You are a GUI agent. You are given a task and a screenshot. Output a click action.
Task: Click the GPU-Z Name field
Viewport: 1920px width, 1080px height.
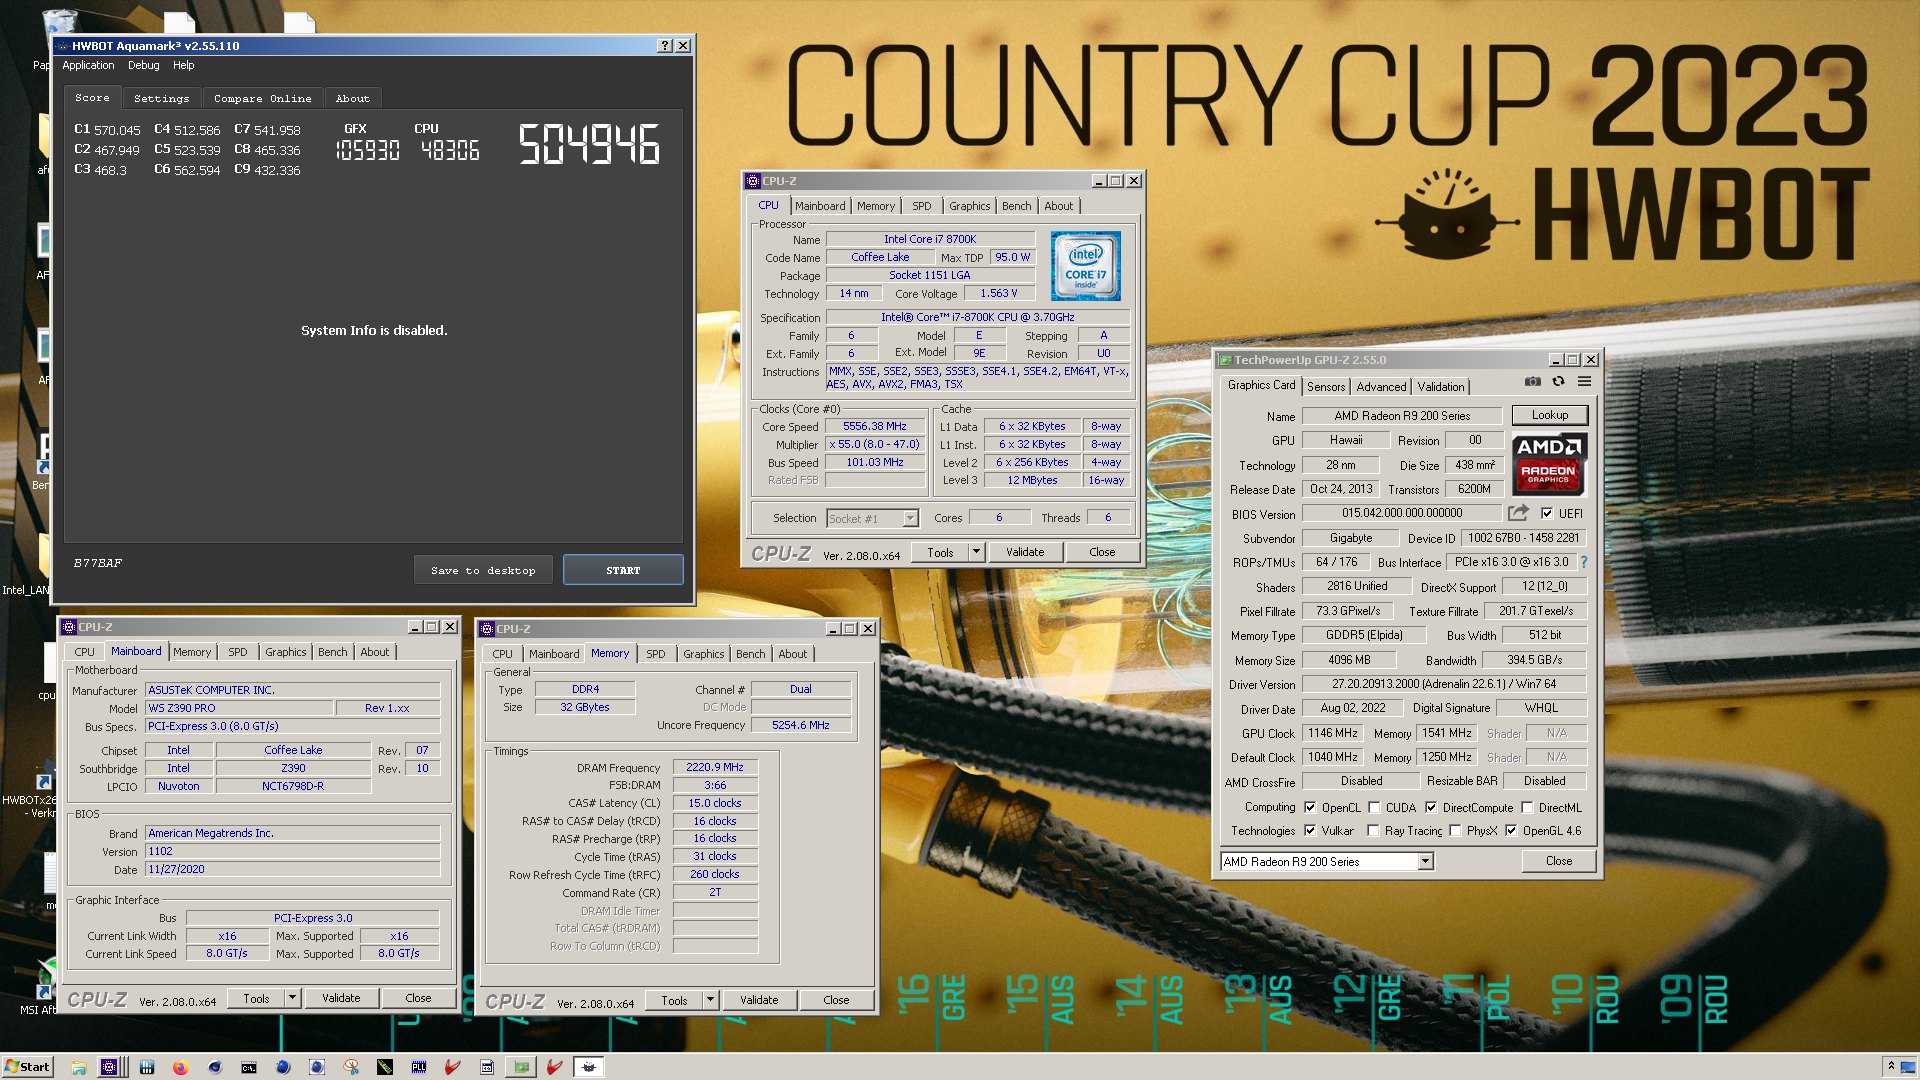(1402, 416)
